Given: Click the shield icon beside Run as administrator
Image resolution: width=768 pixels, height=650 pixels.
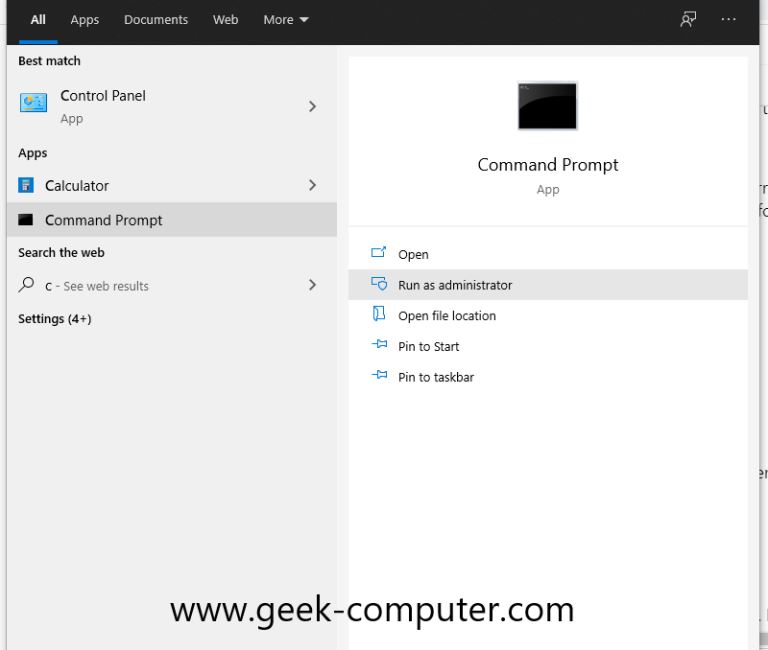Looking at the screenshot, I should click(379, 284).
